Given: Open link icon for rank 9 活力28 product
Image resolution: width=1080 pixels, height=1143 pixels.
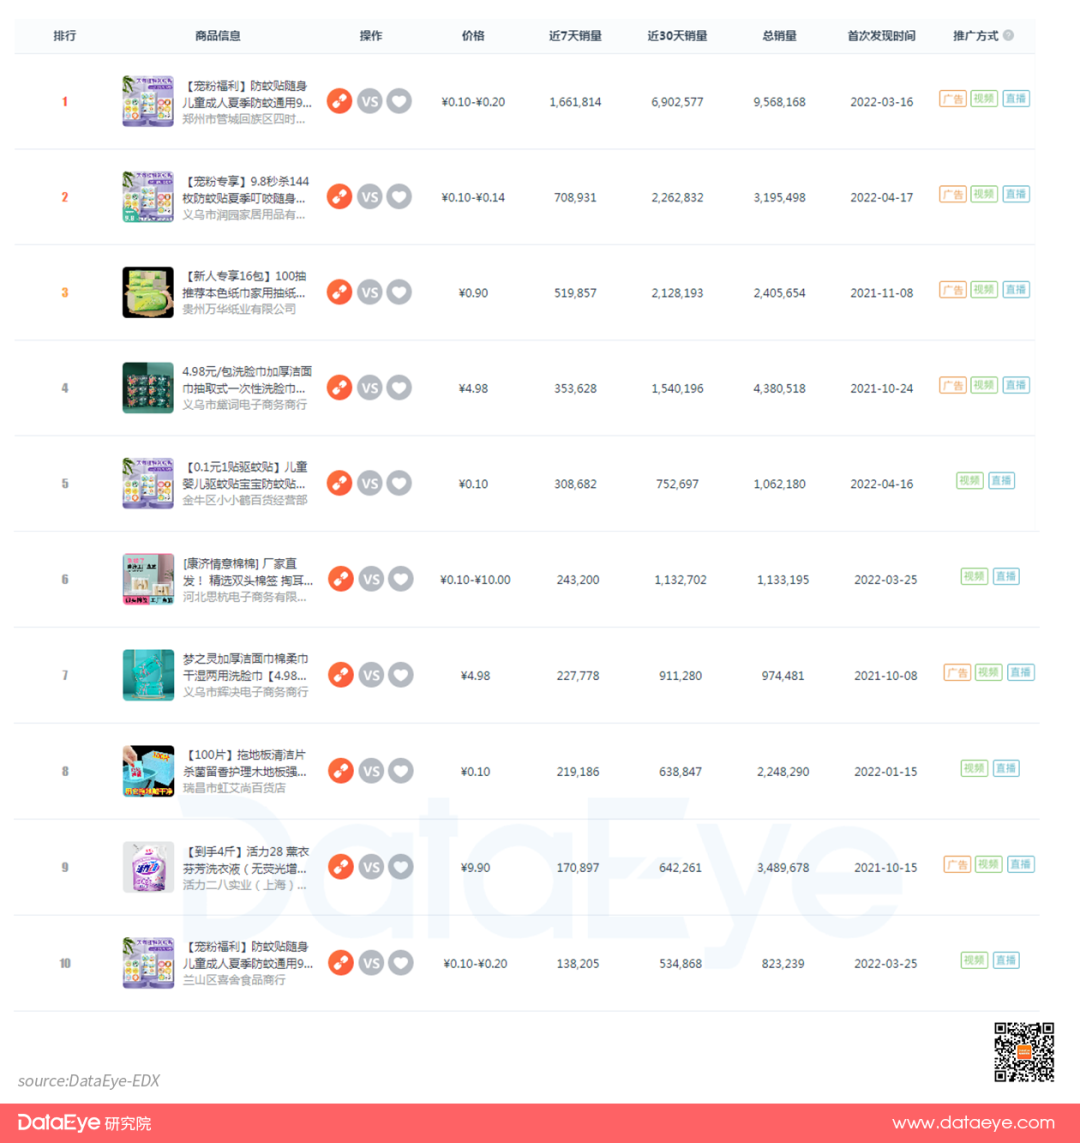Looking at the screenshot, I should (340, 867).
